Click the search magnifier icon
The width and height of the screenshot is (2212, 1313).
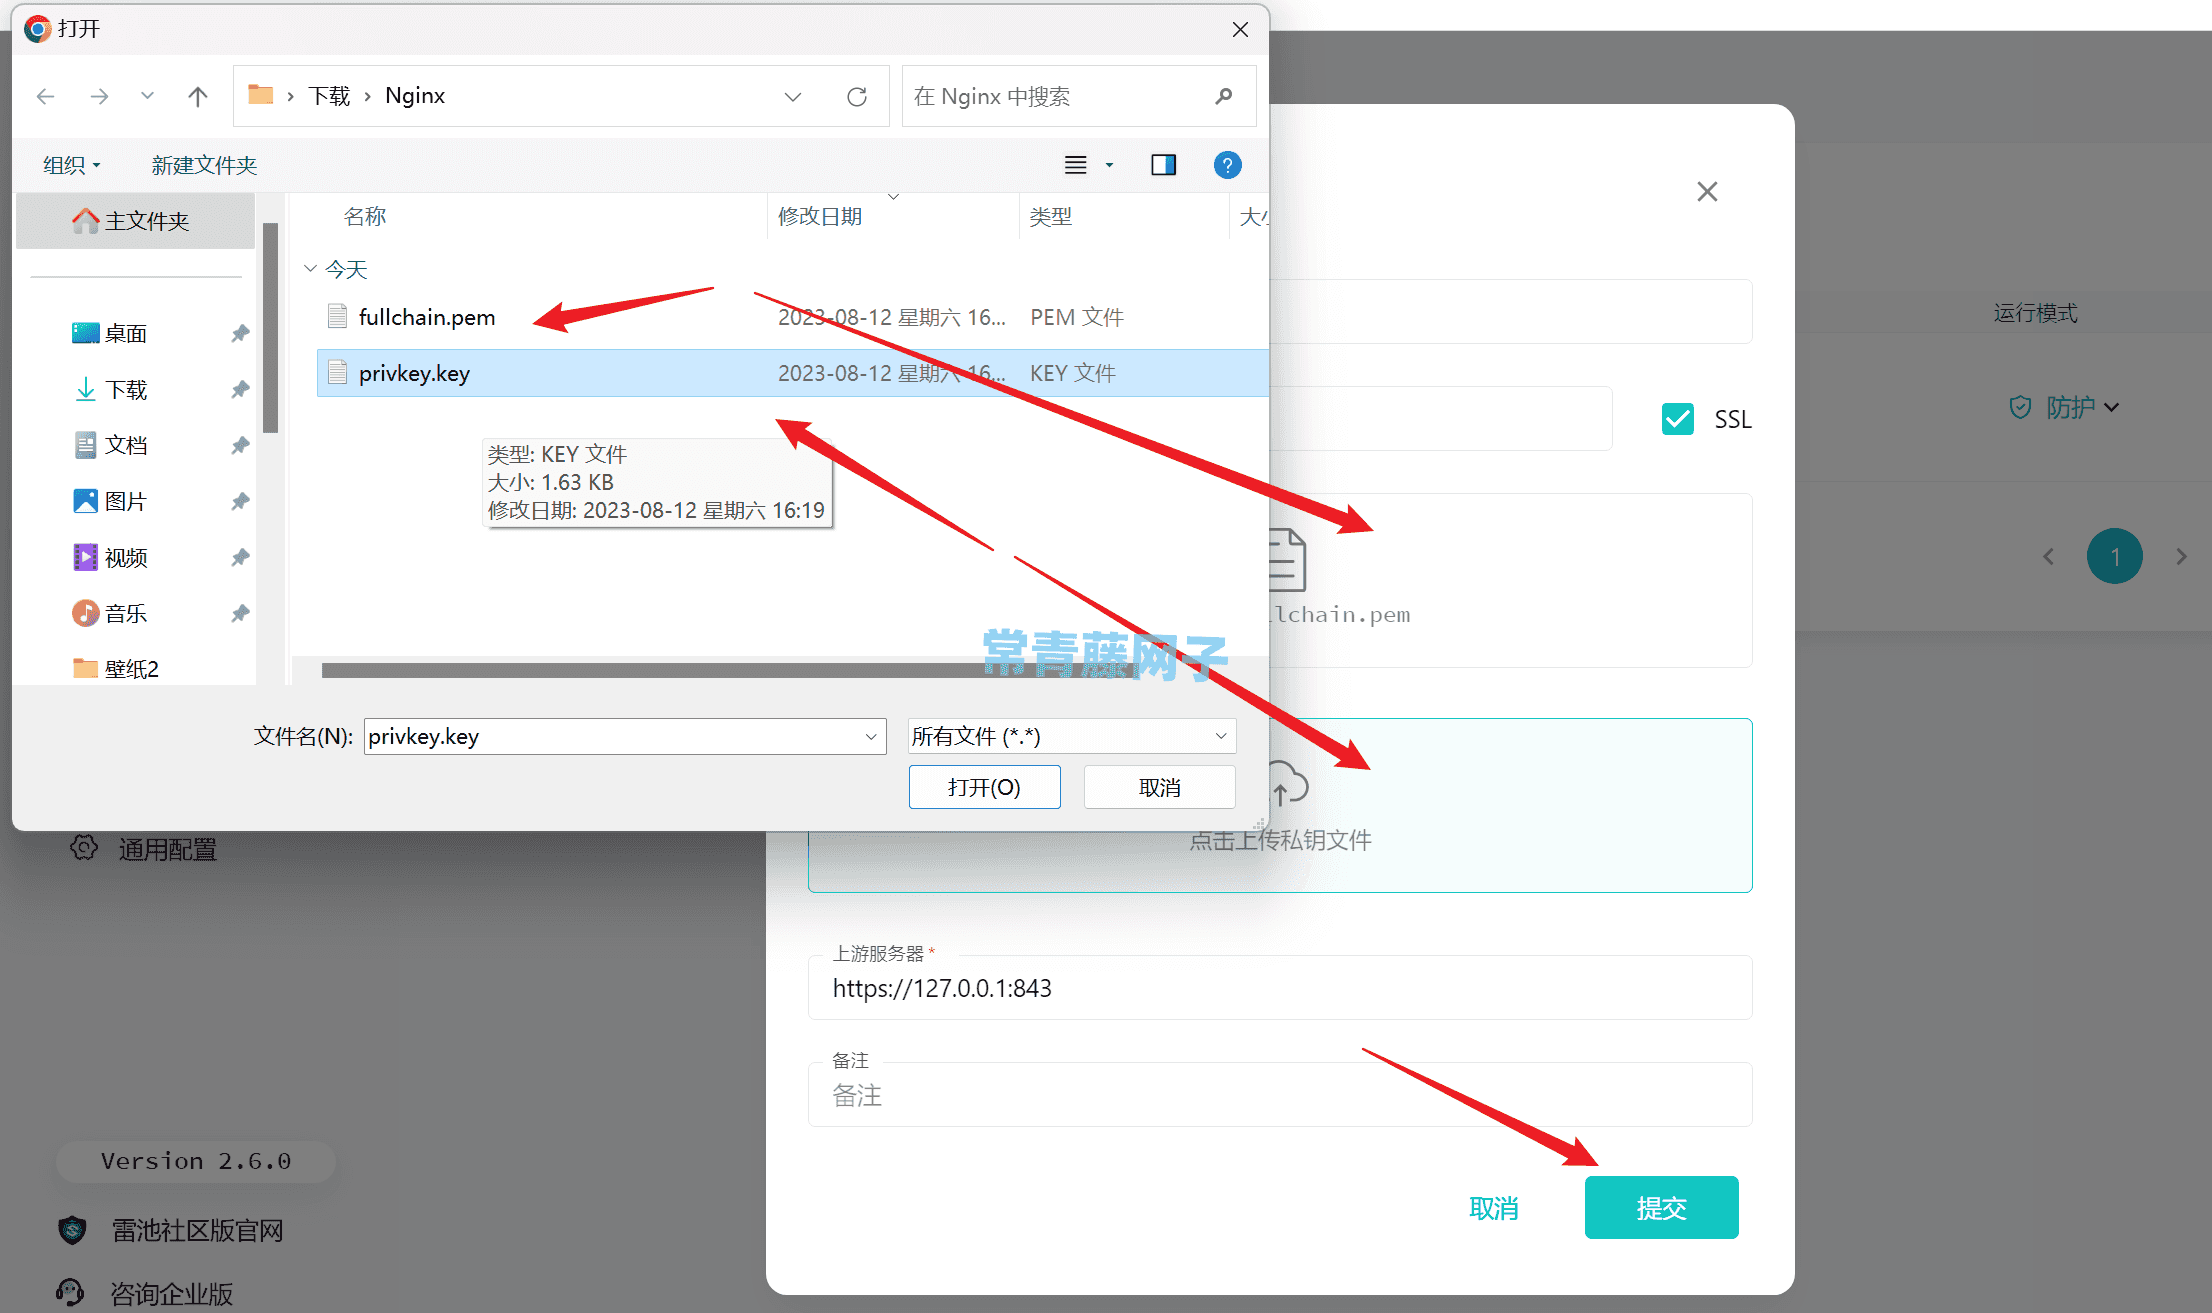[x=1223, y=96]
